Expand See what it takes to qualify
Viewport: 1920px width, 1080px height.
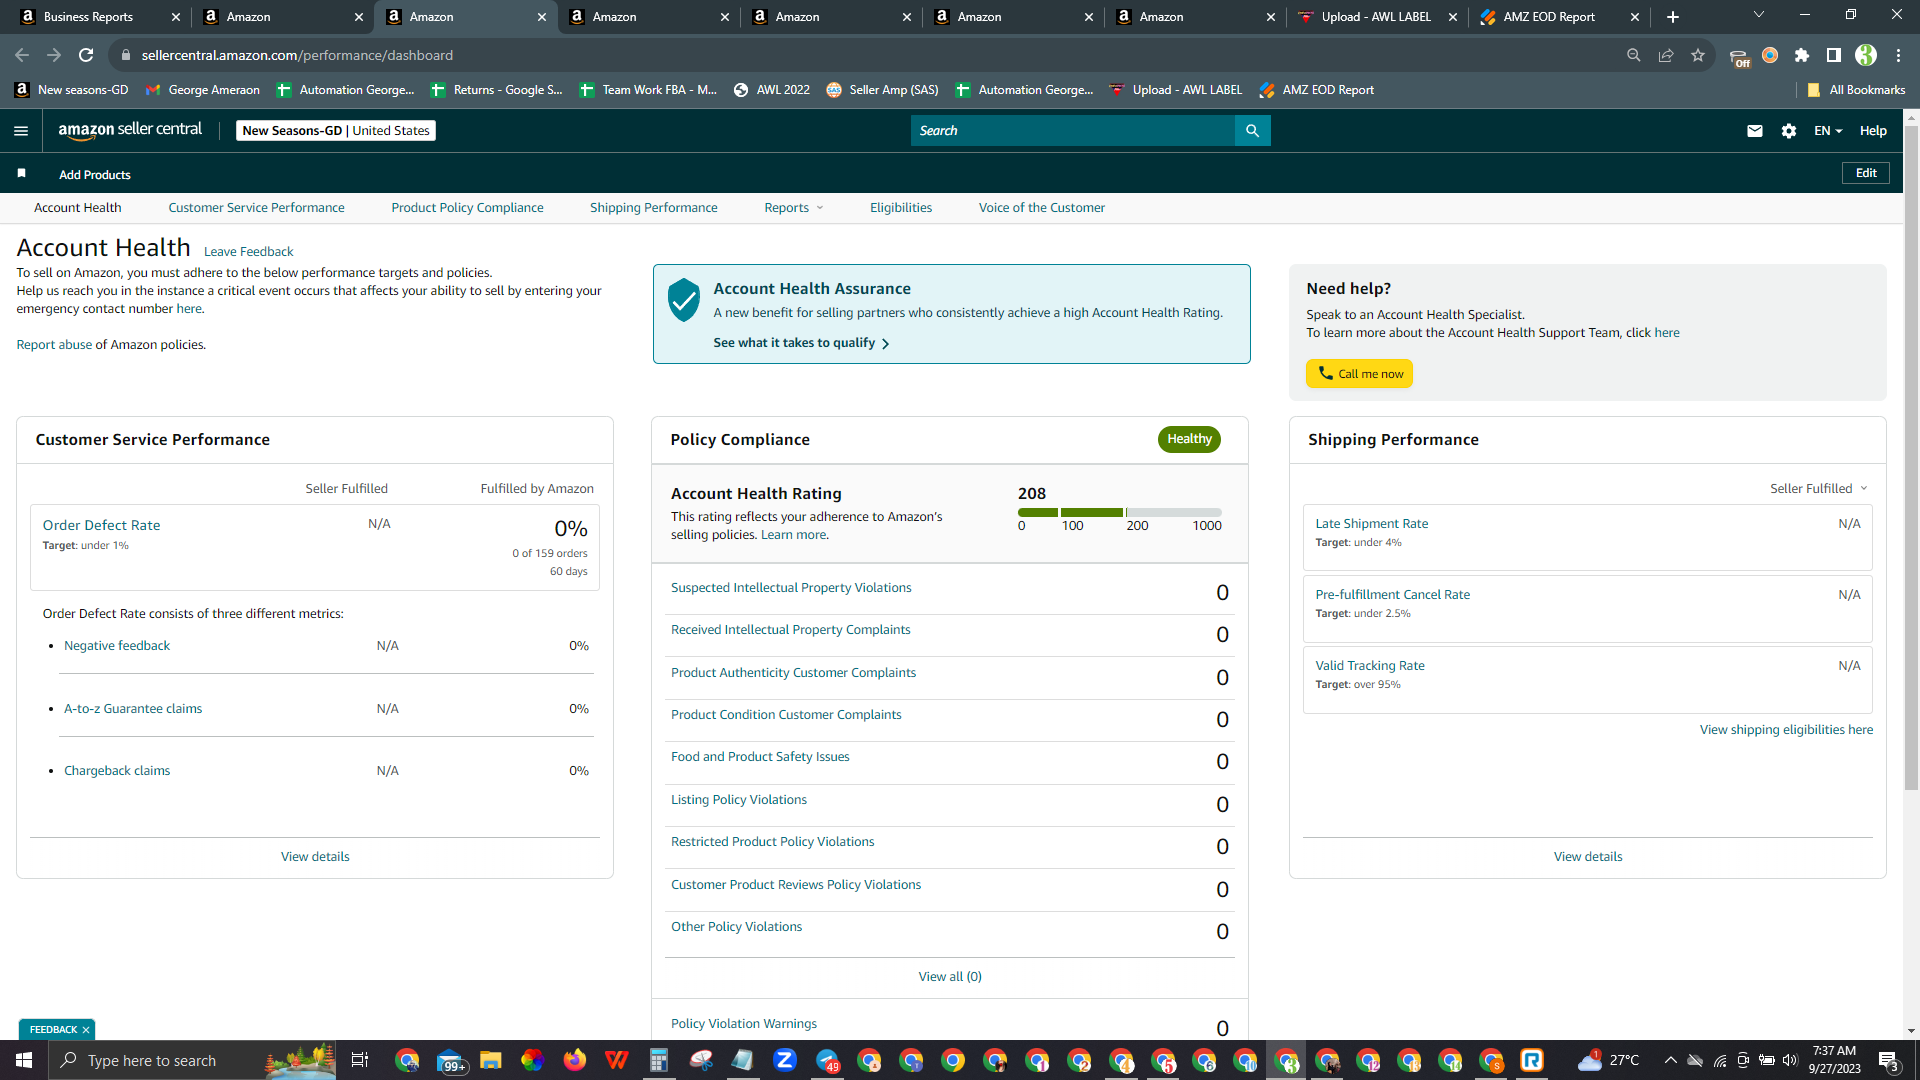pos(801,343)
